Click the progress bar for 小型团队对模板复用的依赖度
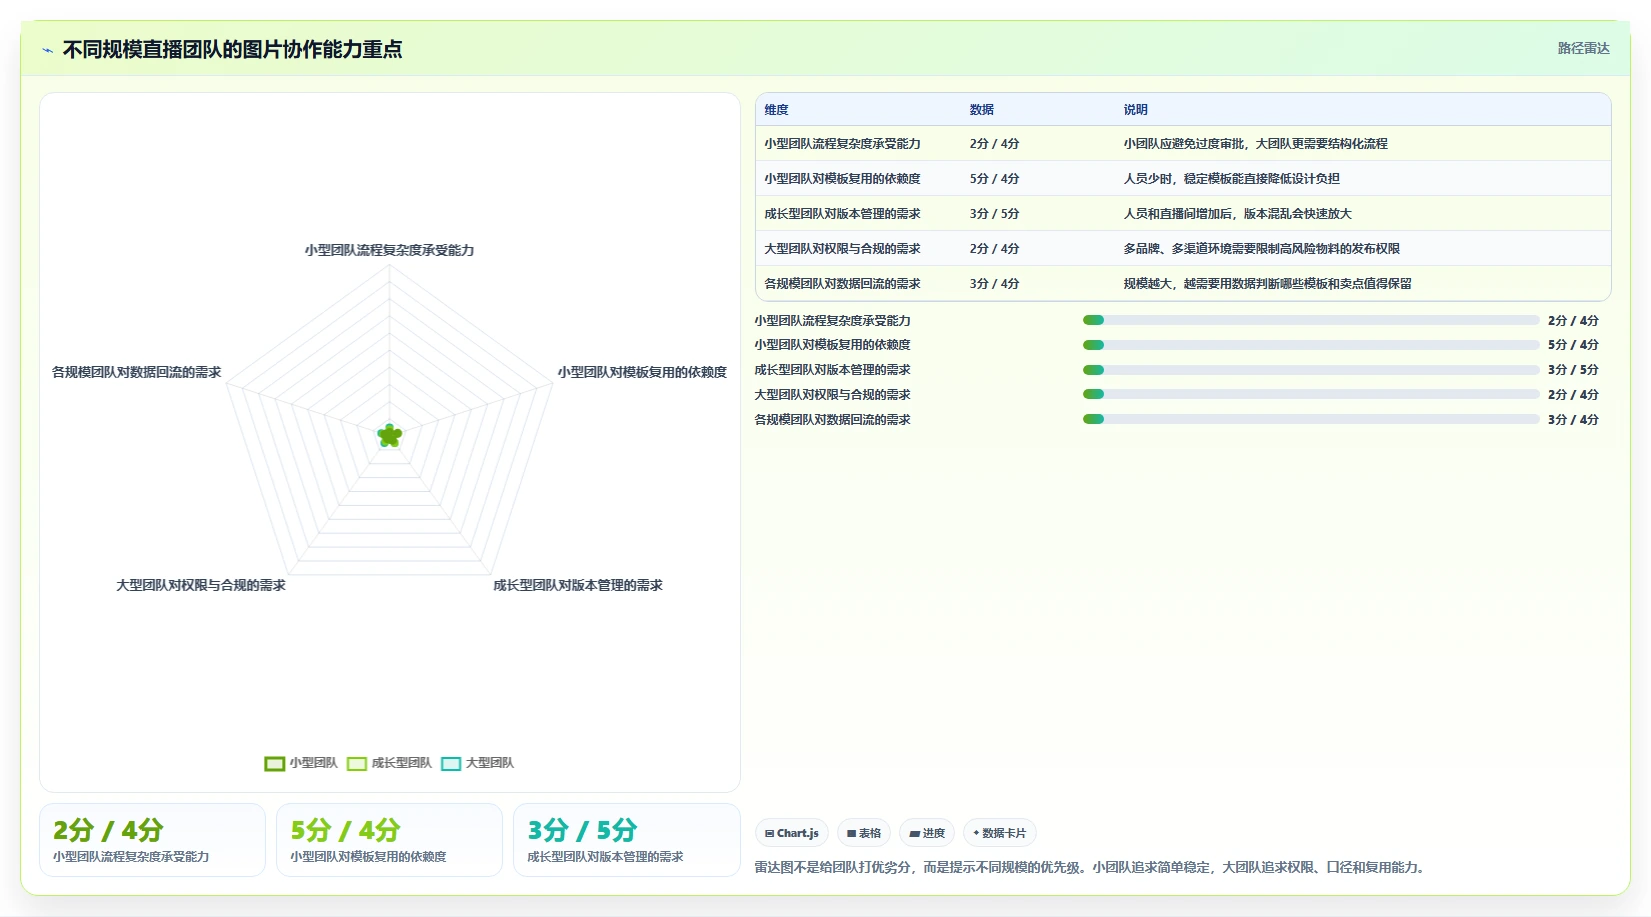Screen dimensions: 1651x917 point(1311,345)
